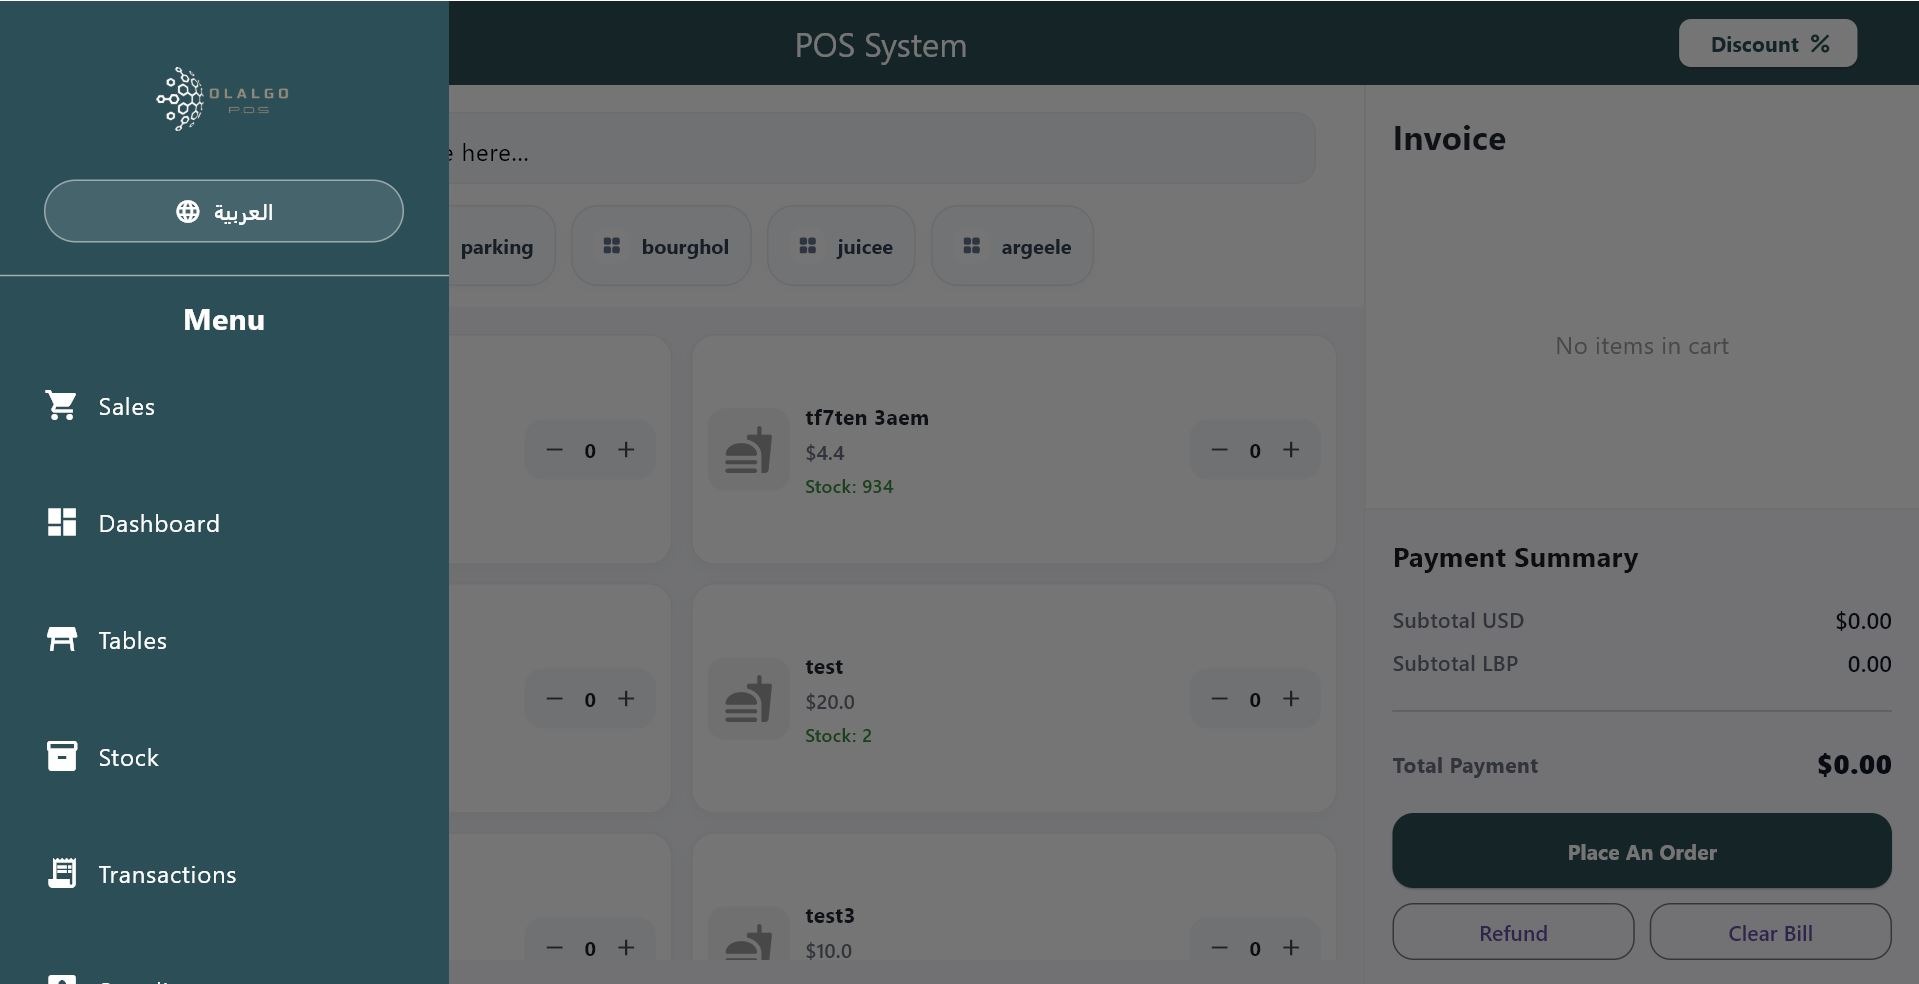Click the Refund button
This screenshot has width=1919, height=984.
tap(1513, 932)
